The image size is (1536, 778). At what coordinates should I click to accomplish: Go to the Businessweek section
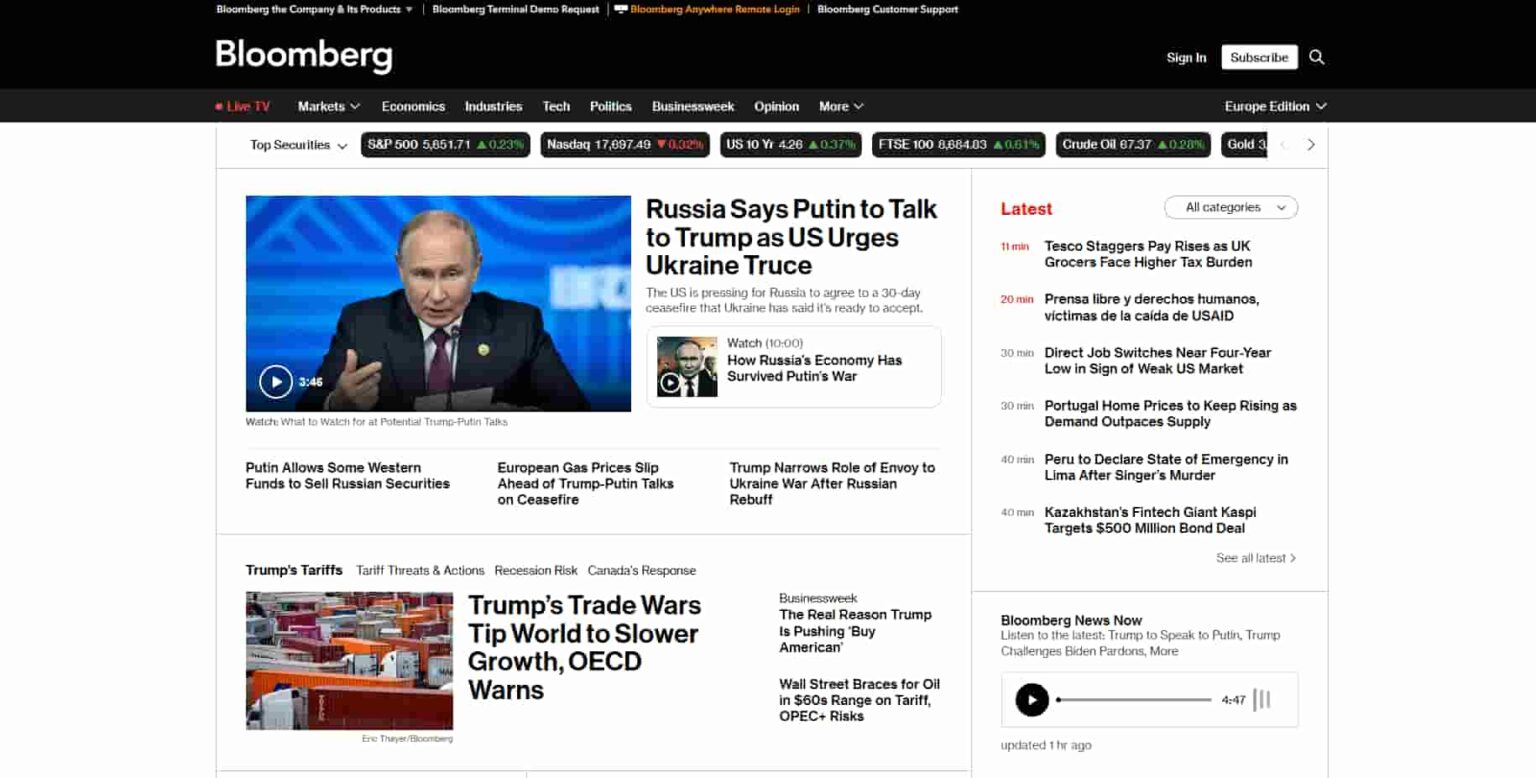pyautogui.click(x=693, y=105)
